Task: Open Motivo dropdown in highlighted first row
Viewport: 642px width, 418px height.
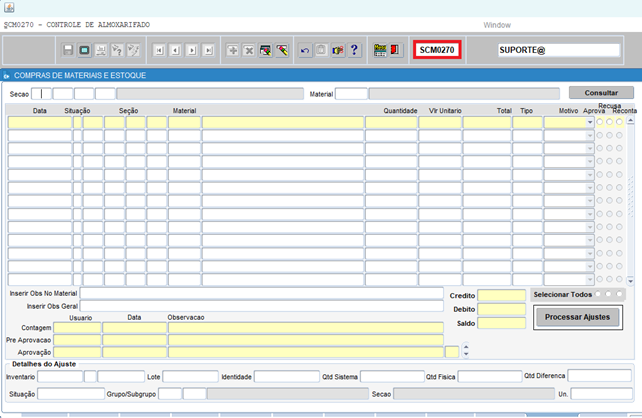Action: click(590, 122)
